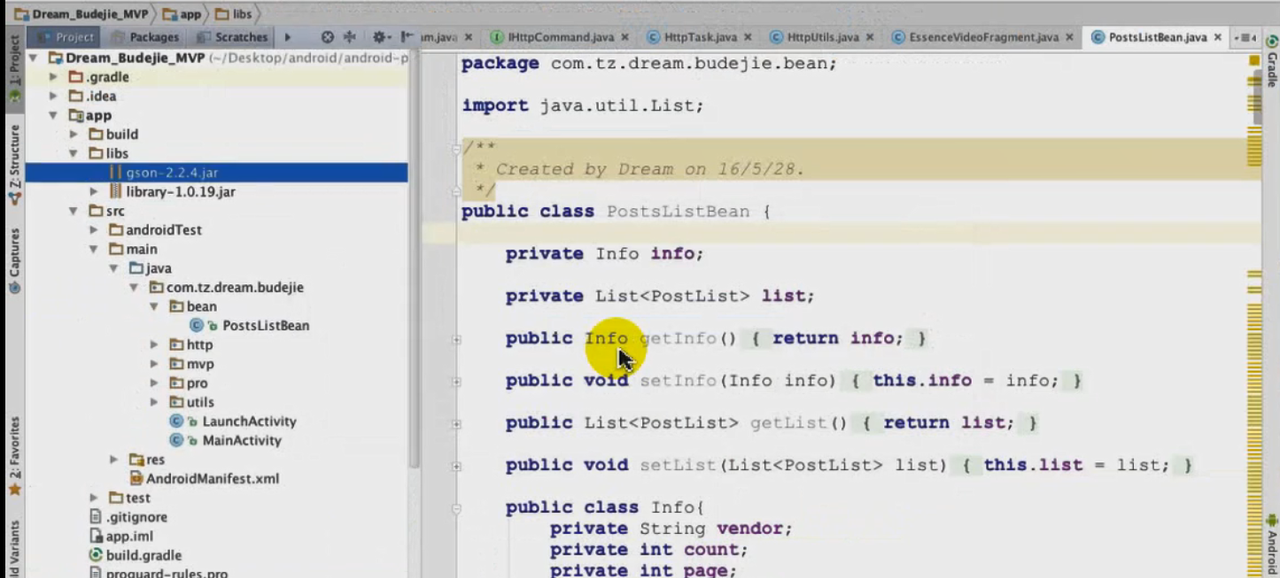
Task: Collapse the bean package
Action: pos(154,306)
